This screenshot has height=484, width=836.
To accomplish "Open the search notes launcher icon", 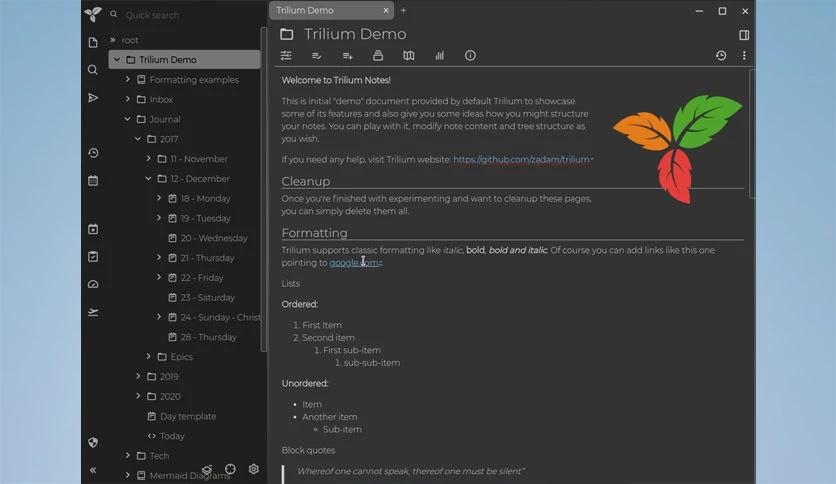I will tap(93, 70).
